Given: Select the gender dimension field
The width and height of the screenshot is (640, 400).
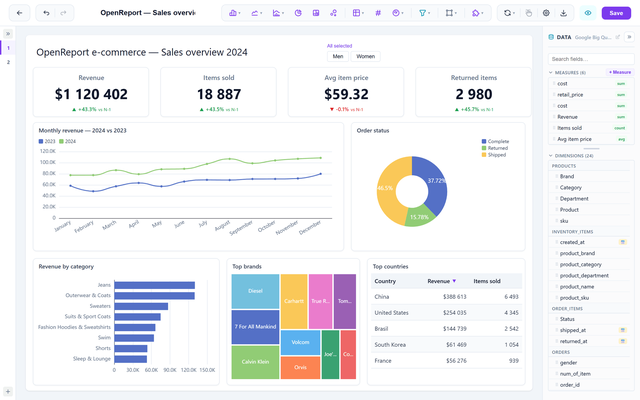Looking at the screenshot, I should point(591,362).
